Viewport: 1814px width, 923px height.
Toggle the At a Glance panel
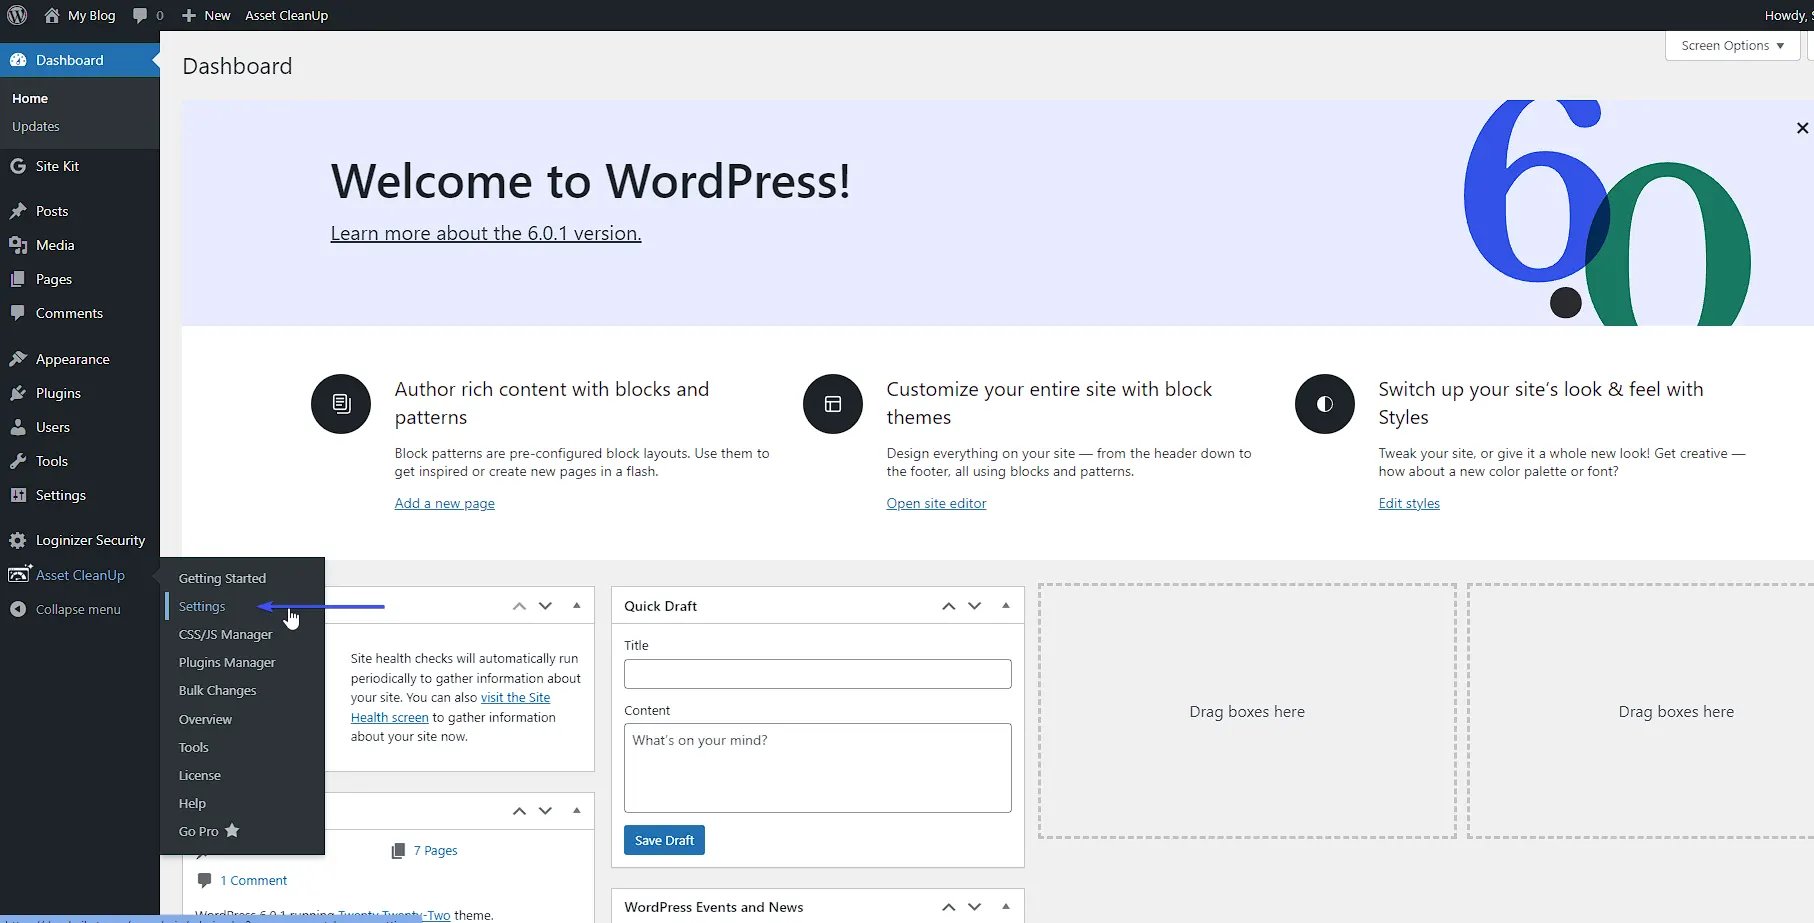coord(577,810)
